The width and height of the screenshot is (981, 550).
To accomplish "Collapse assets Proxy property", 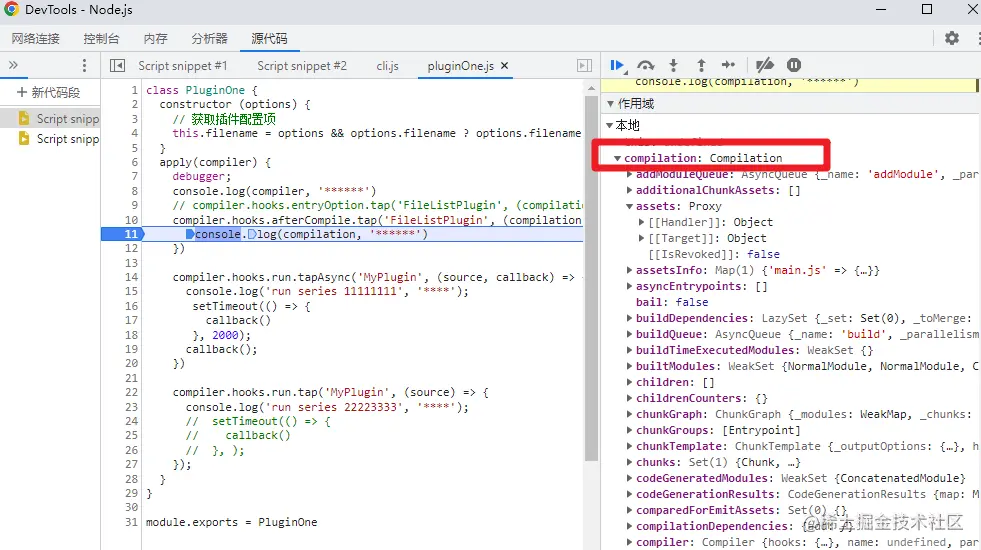I will [629, 206].
